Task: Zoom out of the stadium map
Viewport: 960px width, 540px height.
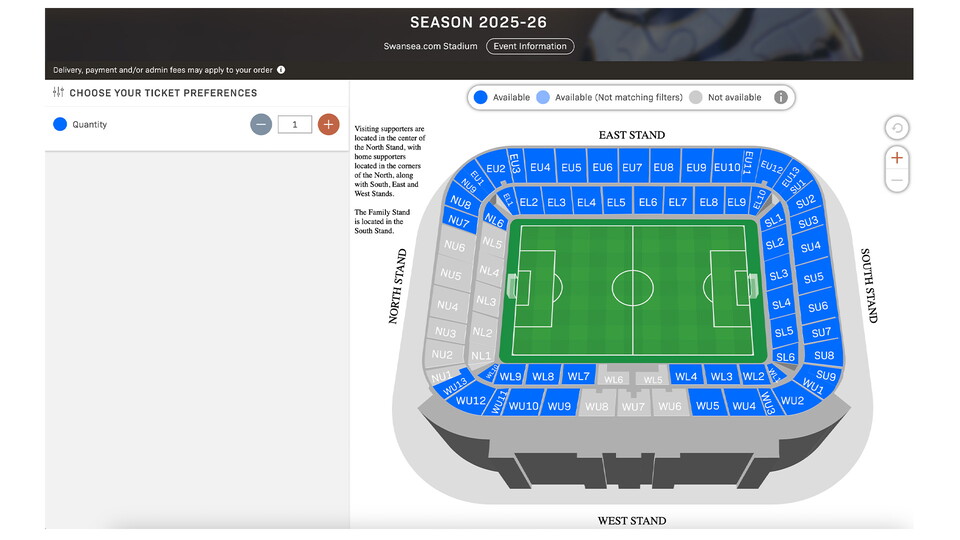Action: (x=896, y=180)
